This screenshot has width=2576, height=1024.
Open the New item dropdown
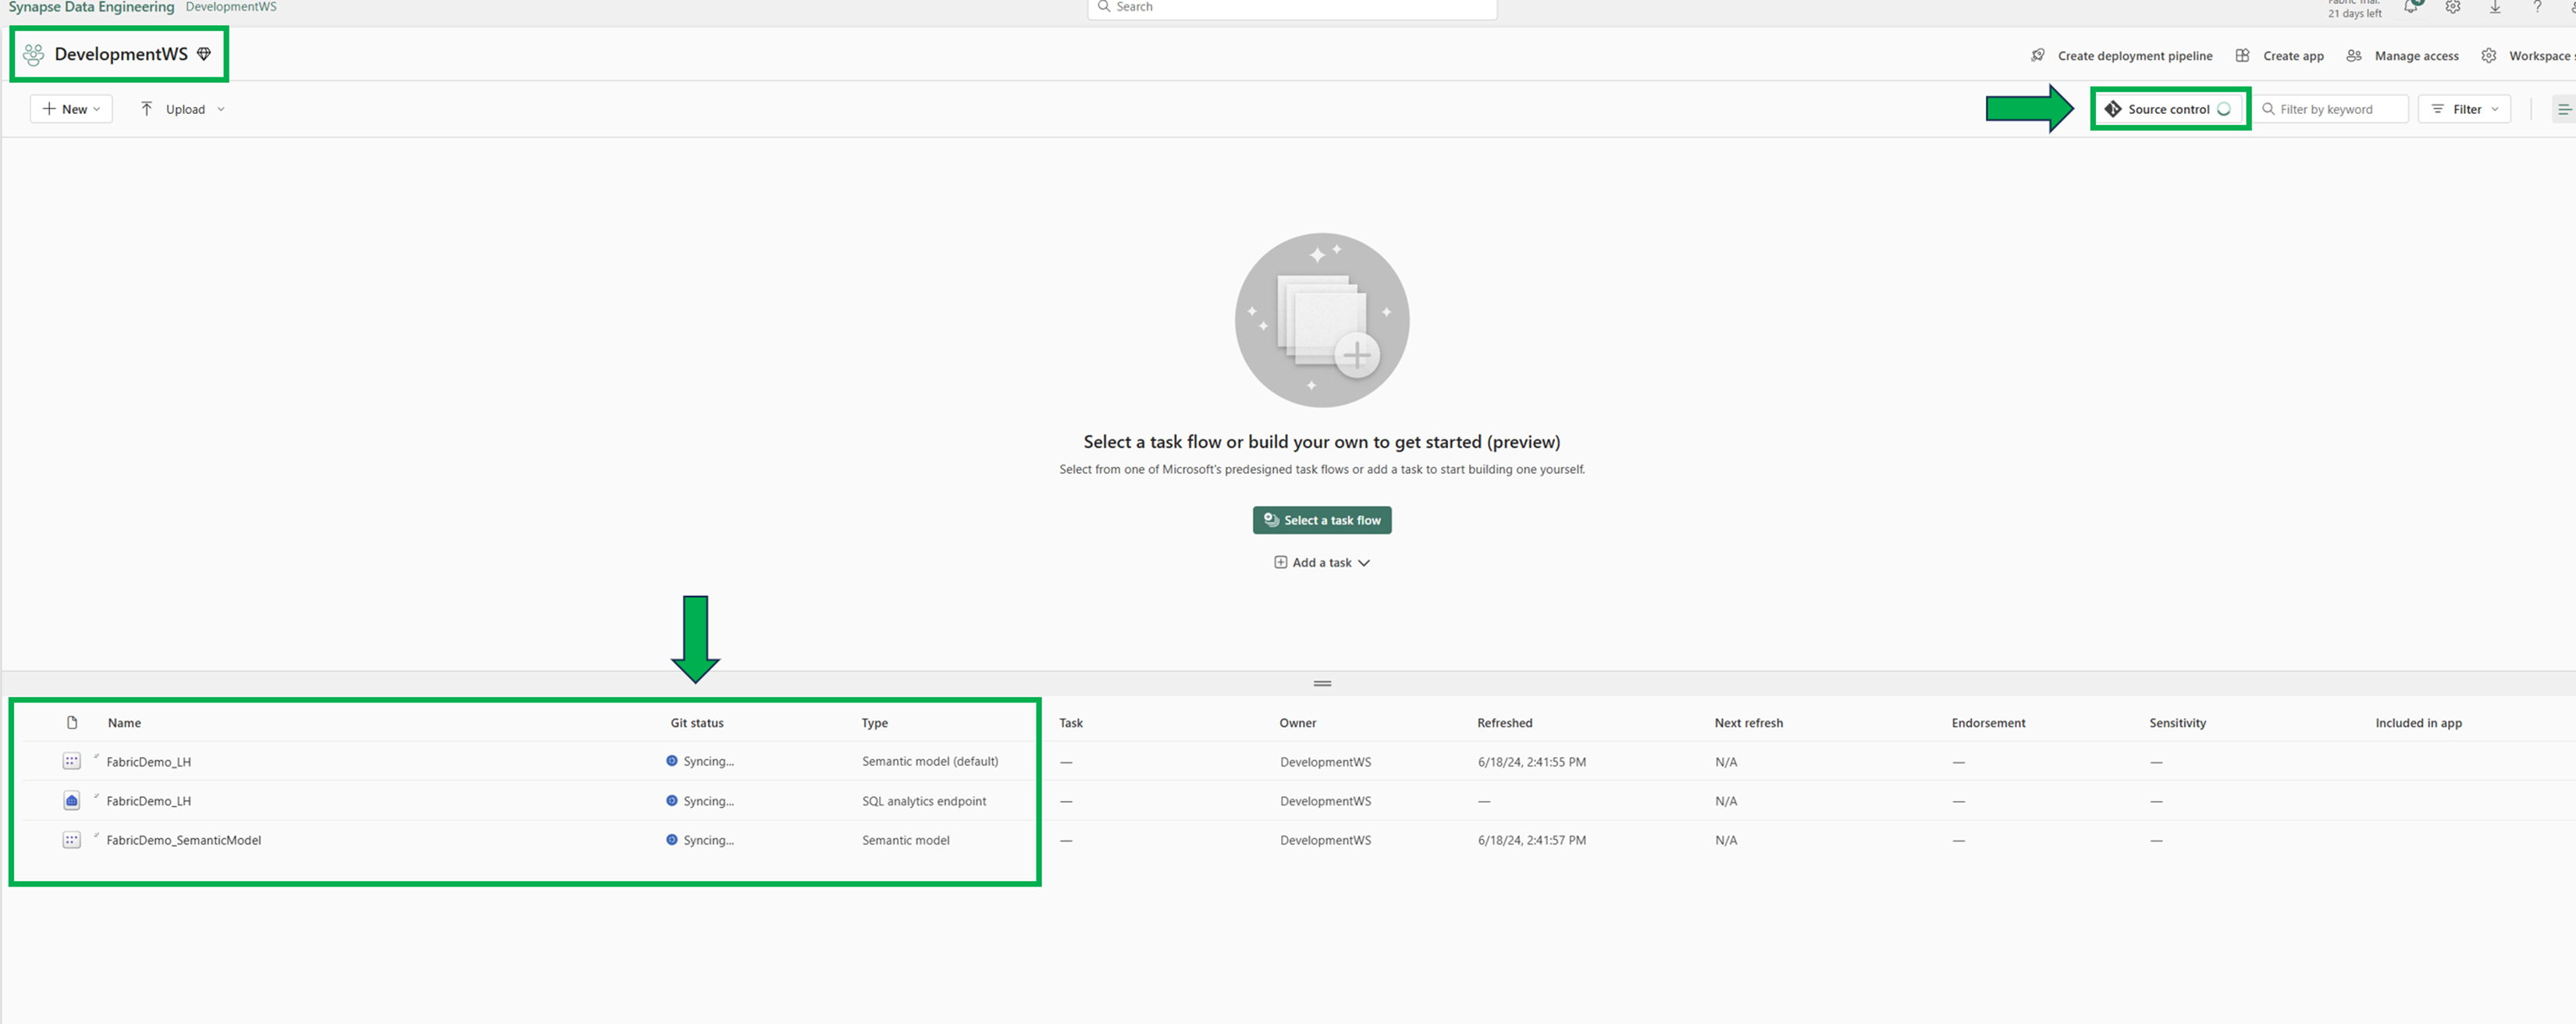pos(71,109)
